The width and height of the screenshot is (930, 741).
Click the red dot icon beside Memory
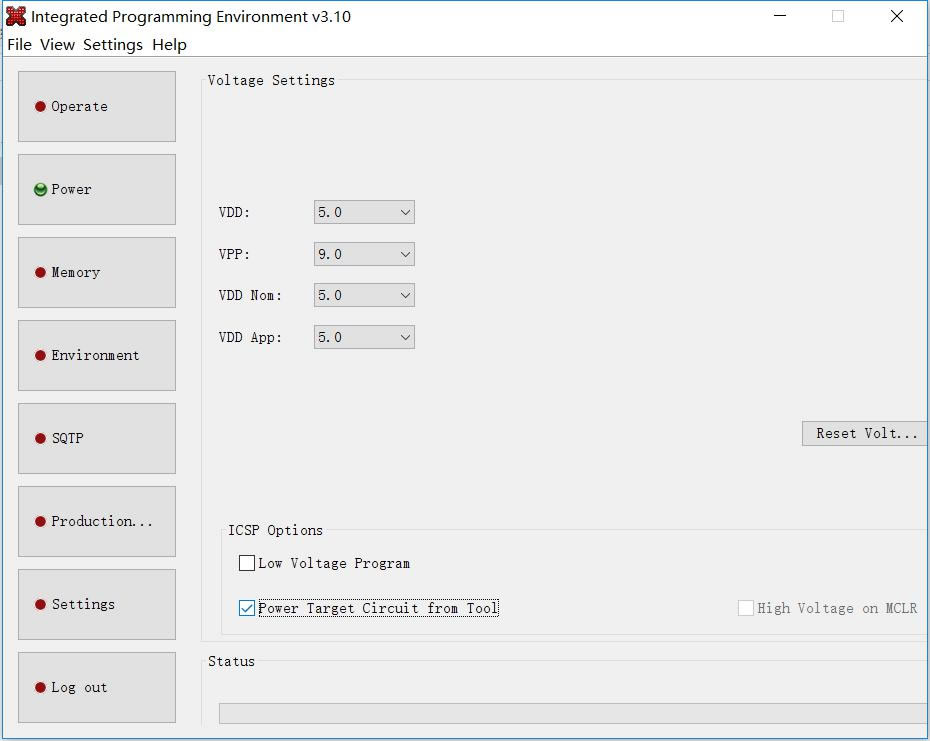tap(41, 273)
